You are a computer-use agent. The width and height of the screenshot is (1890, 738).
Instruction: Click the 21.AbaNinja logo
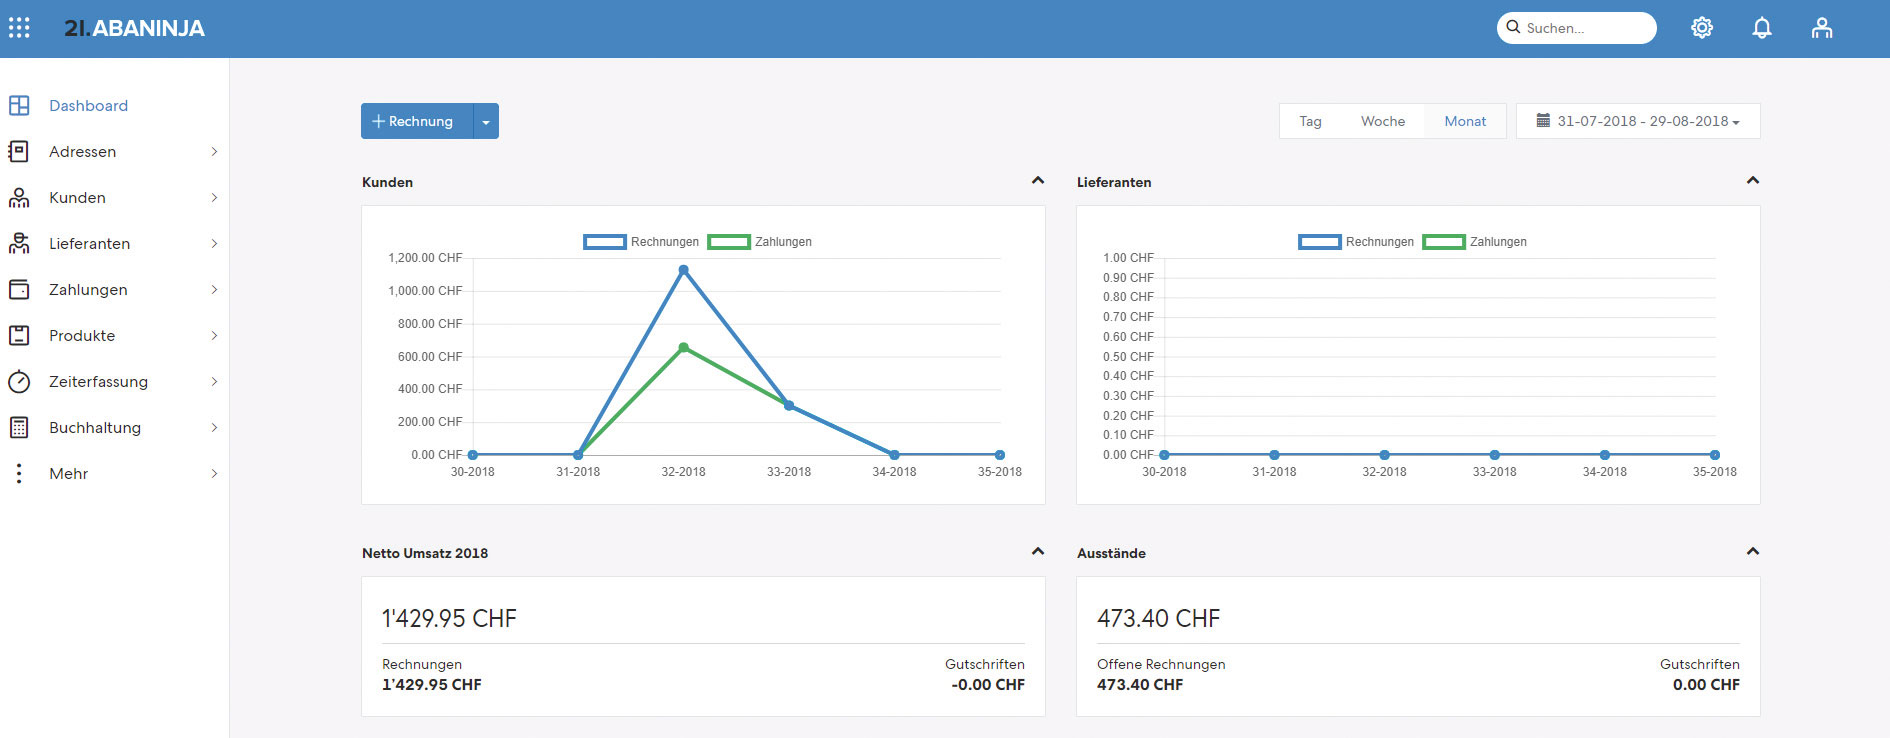[x=134, y=28]
